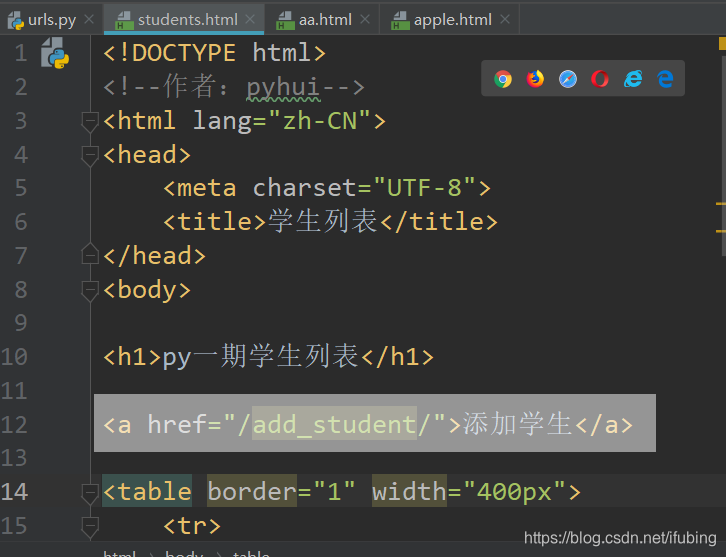
Task: Click the apple.html tab file icon
Action: [x=400, y=20]
